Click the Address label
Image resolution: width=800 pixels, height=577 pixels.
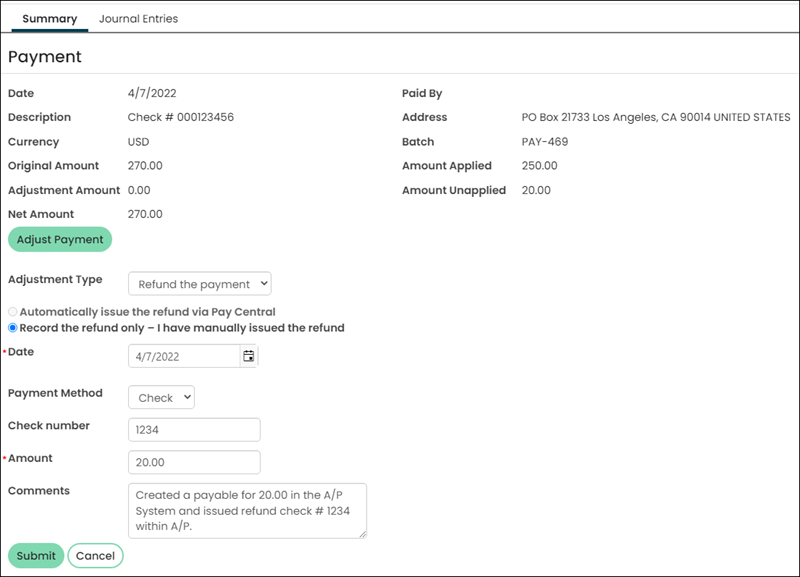pyautogui.click(x=424, y=117)
